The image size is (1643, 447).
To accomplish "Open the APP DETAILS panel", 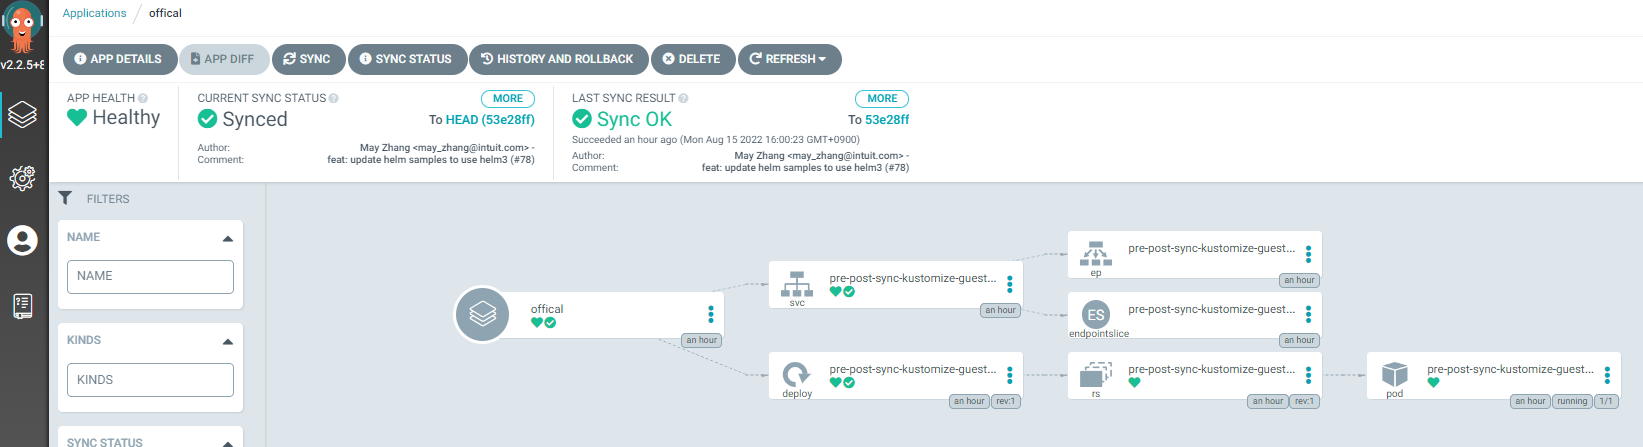I will (119, 59).
